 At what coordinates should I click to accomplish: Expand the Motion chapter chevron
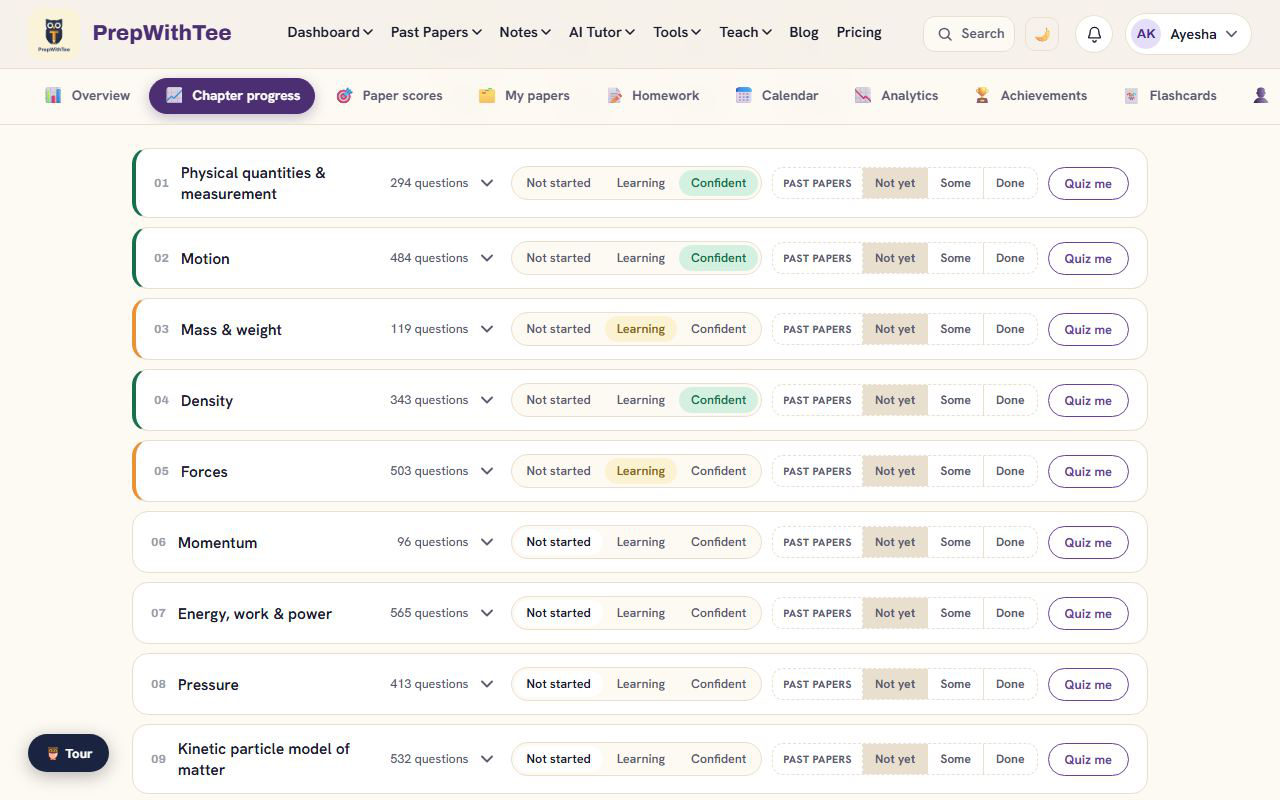pyautogui.click(x=487, y=258)
